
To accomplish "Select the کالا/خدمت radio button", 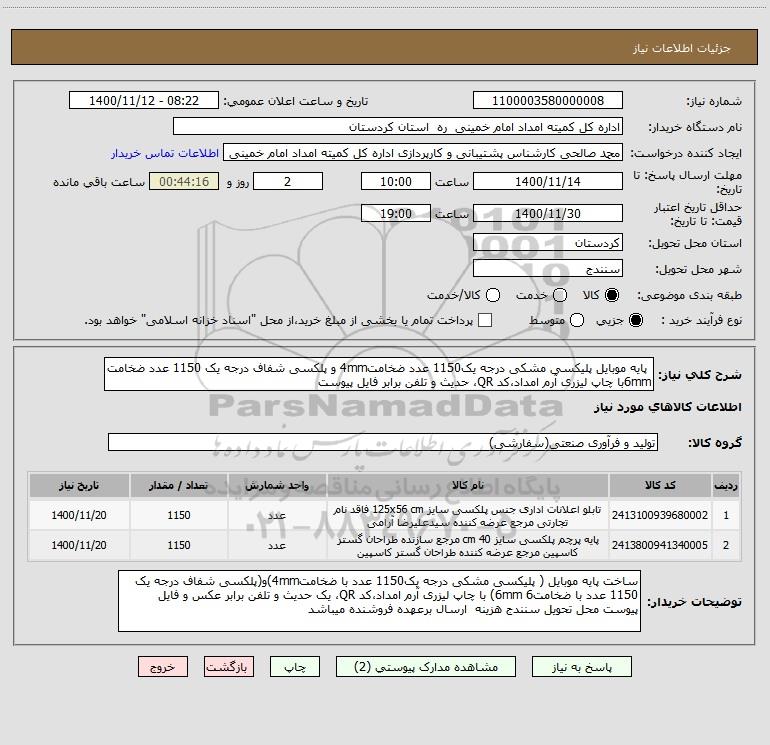I will [x=493, y=295].
